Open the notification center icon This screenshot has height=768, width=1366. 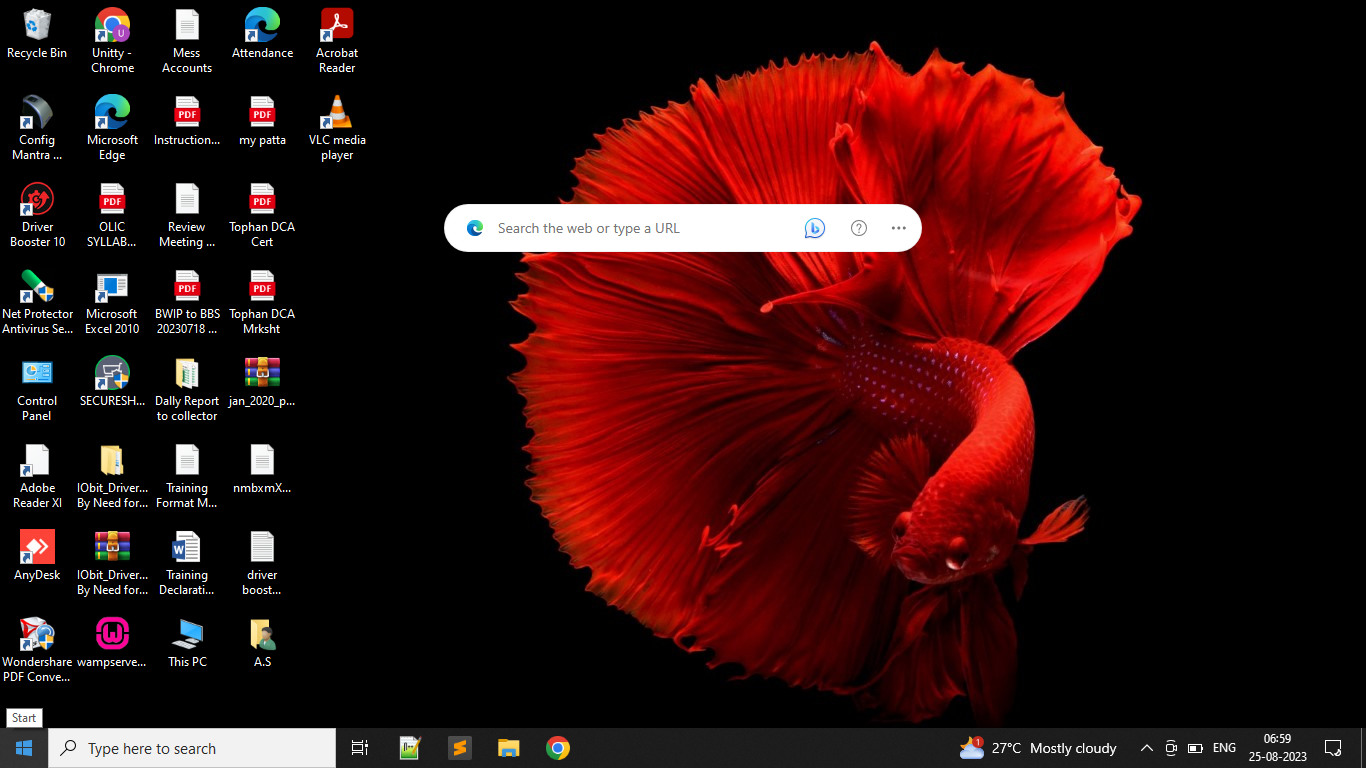[x=1332, y=748]
